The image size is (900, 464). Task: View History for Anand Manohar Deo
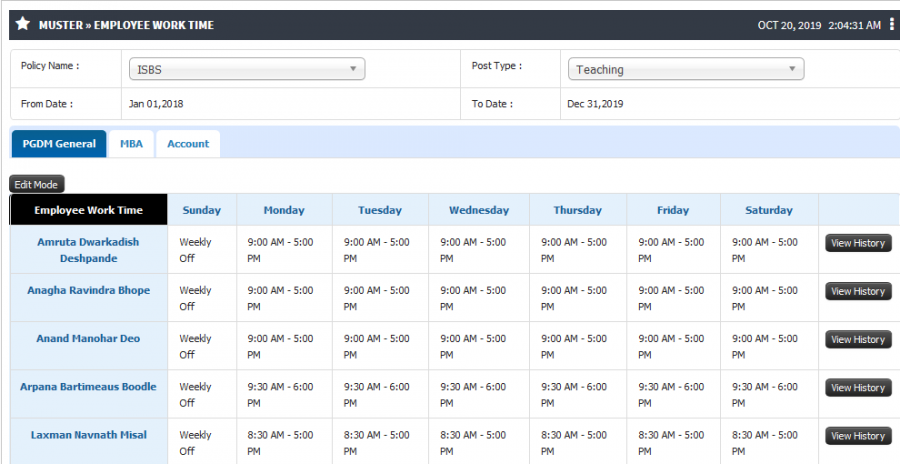pos(858,339)
